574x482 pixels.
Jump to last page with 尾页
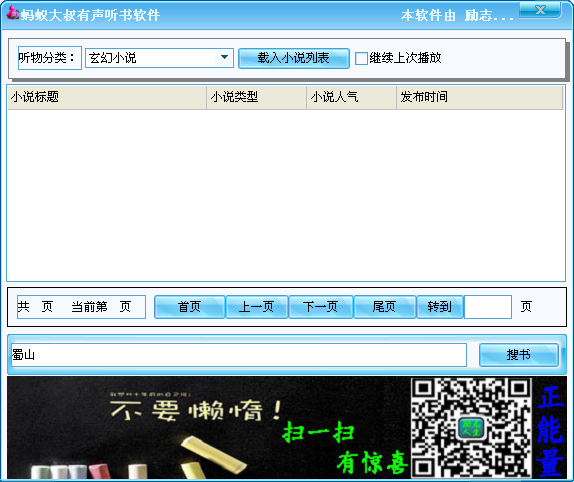coord(384,307)
